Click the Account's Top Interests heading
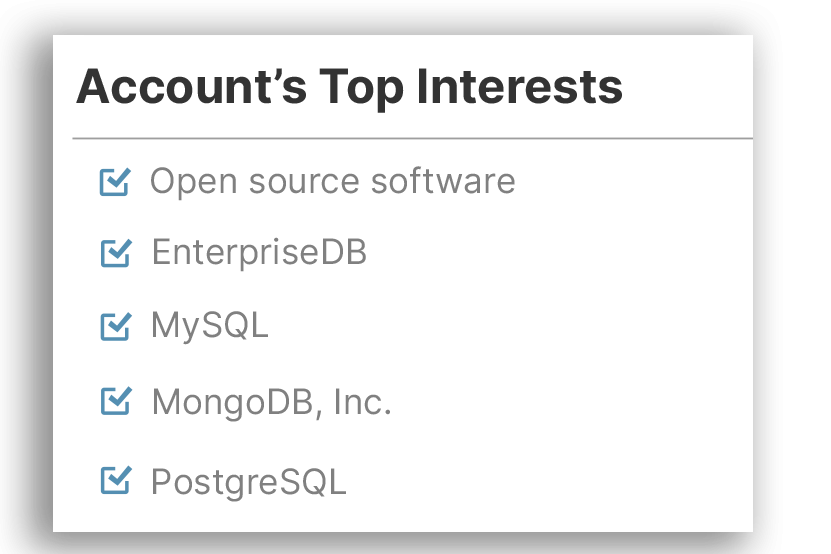 pos(349,86)
